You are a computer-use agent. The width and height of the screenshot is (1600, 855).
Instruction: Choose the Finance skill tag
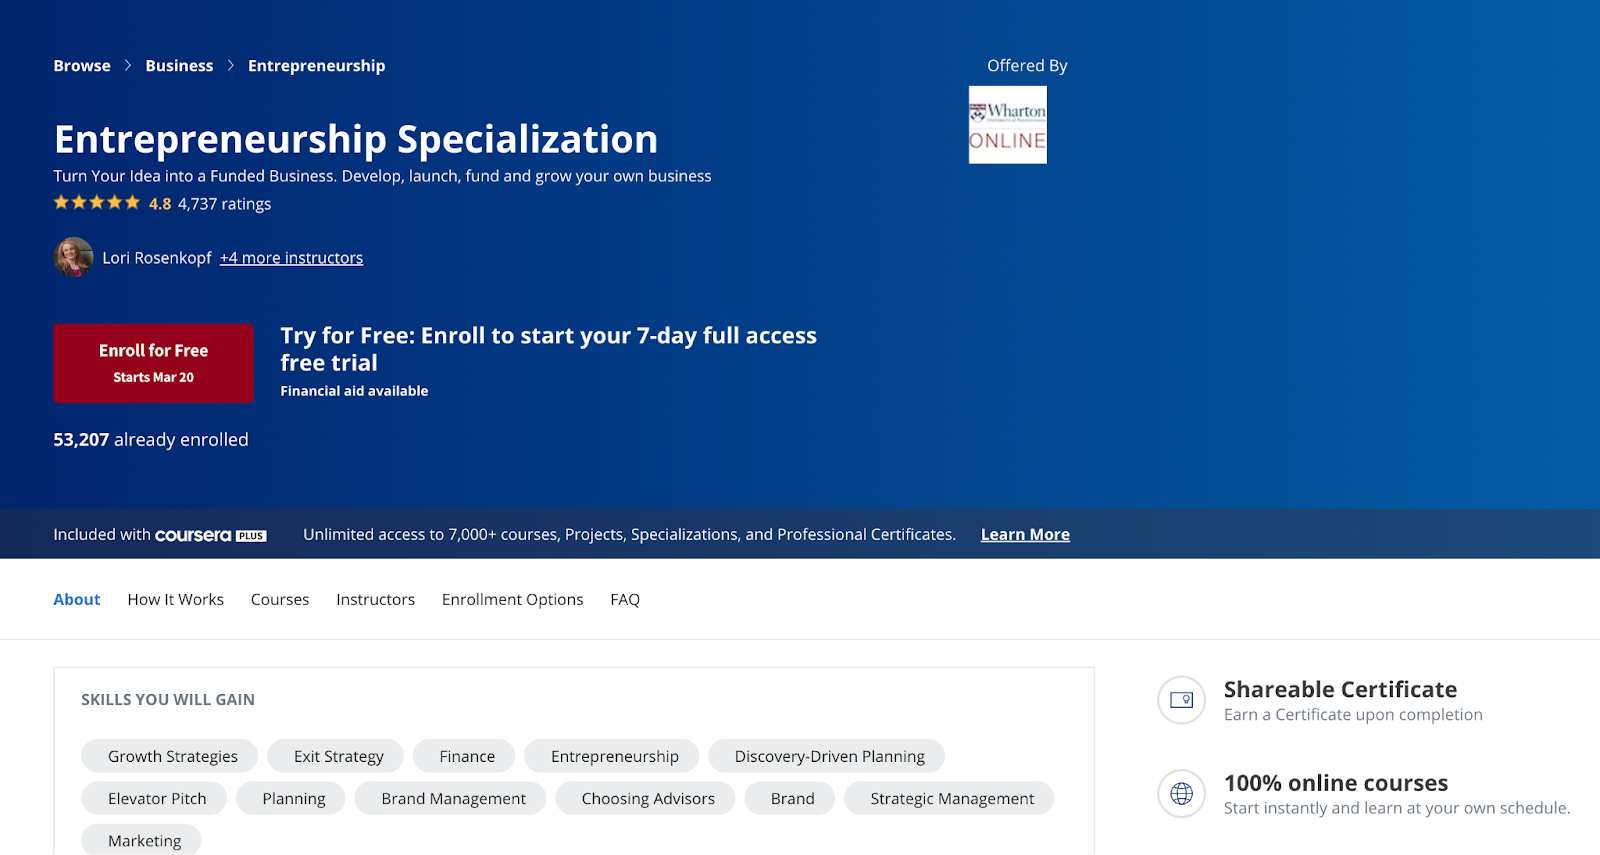click(x=464, y=756)
